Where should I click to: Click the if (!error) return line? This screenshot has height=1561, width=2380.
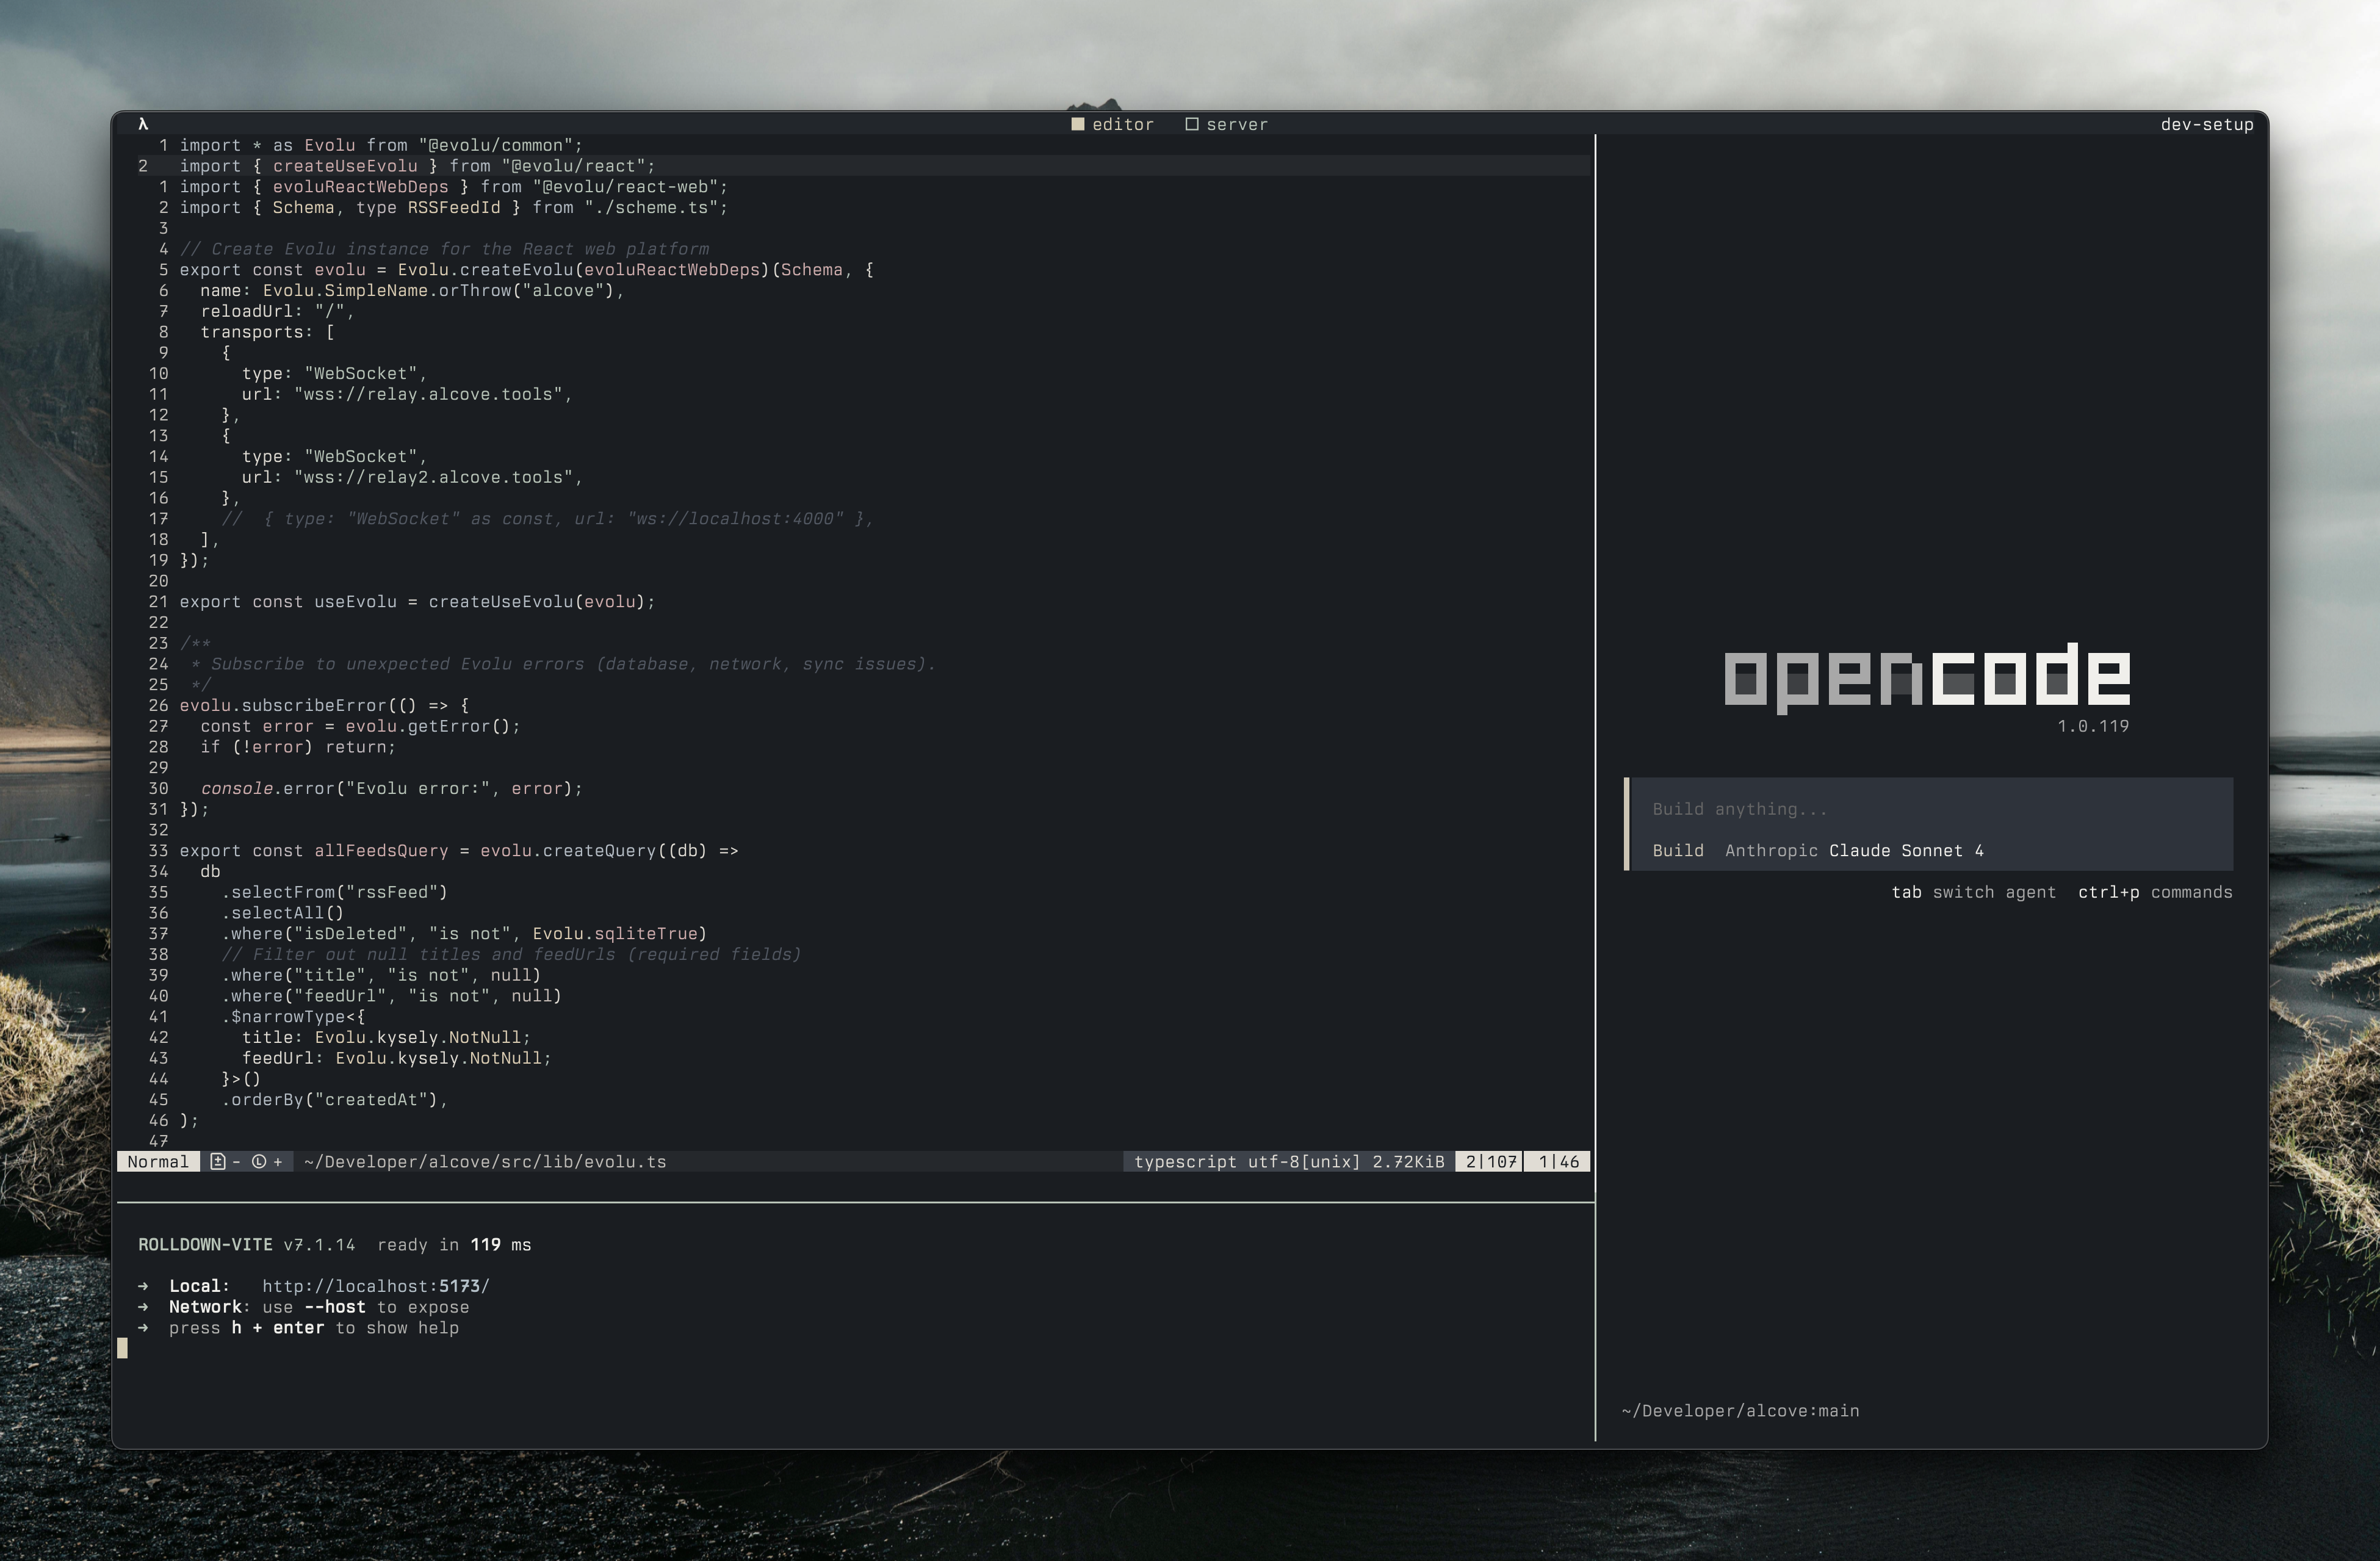coord(298,747)
